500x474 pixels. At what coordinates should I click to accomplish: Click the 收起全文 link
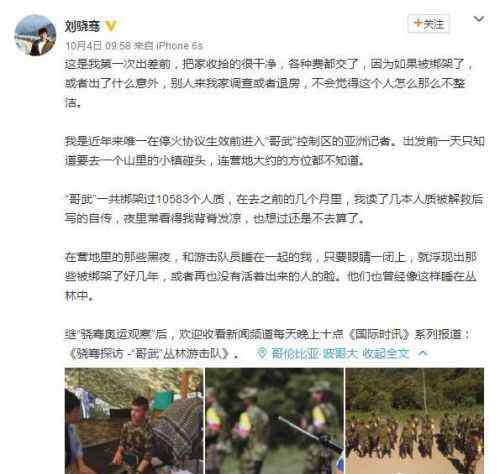click(385, 353)
